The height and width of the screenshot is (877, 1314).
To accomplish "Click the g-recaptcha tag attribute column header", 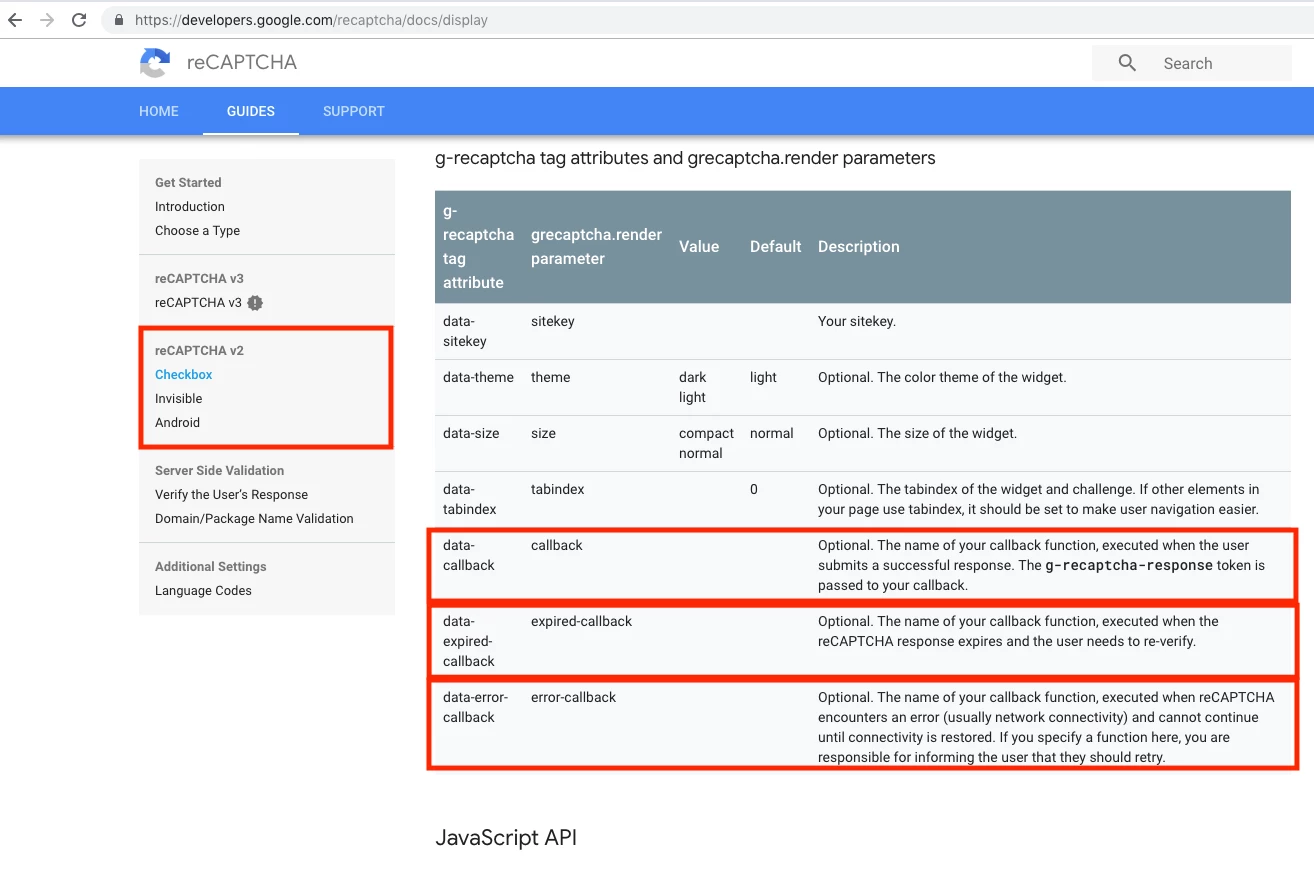I will point(479,247).
